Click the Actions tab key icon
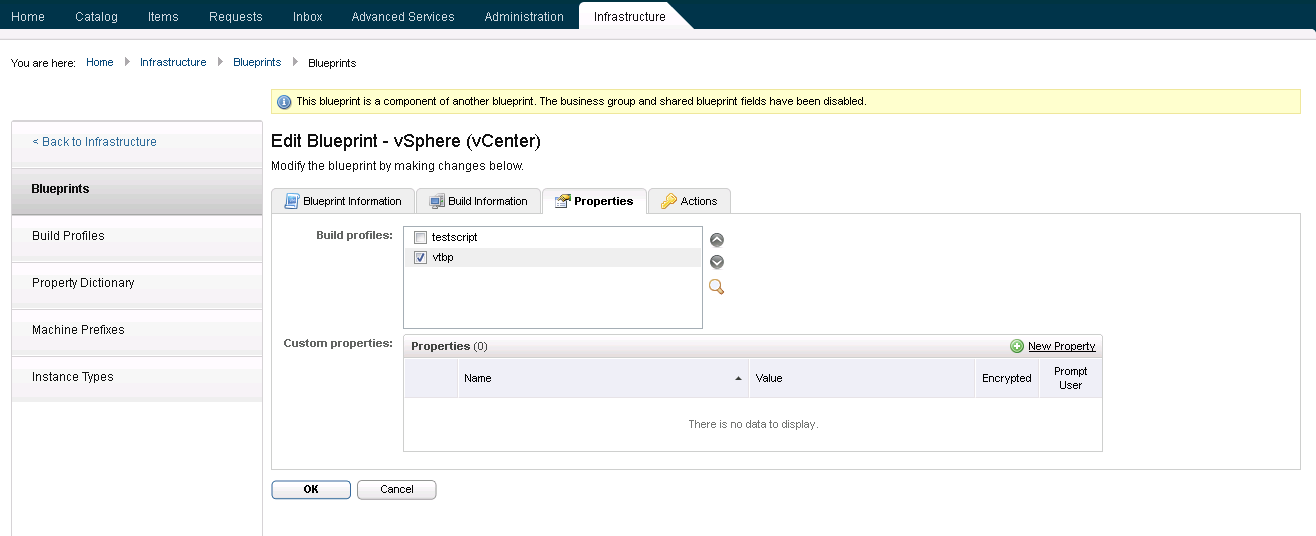1316x536 pixels. [669, 201]
